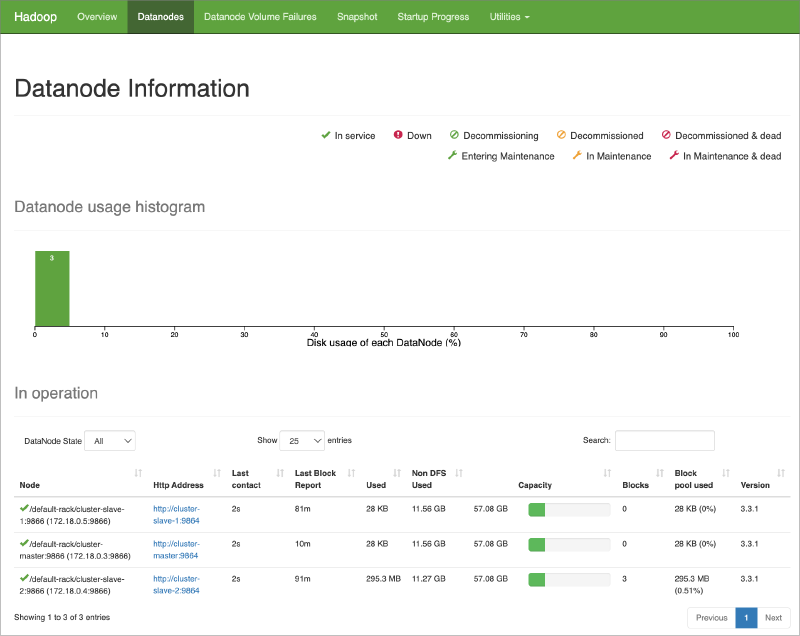Sort table by Http Address column icon

pyautogui.click(x=217, y=473)
